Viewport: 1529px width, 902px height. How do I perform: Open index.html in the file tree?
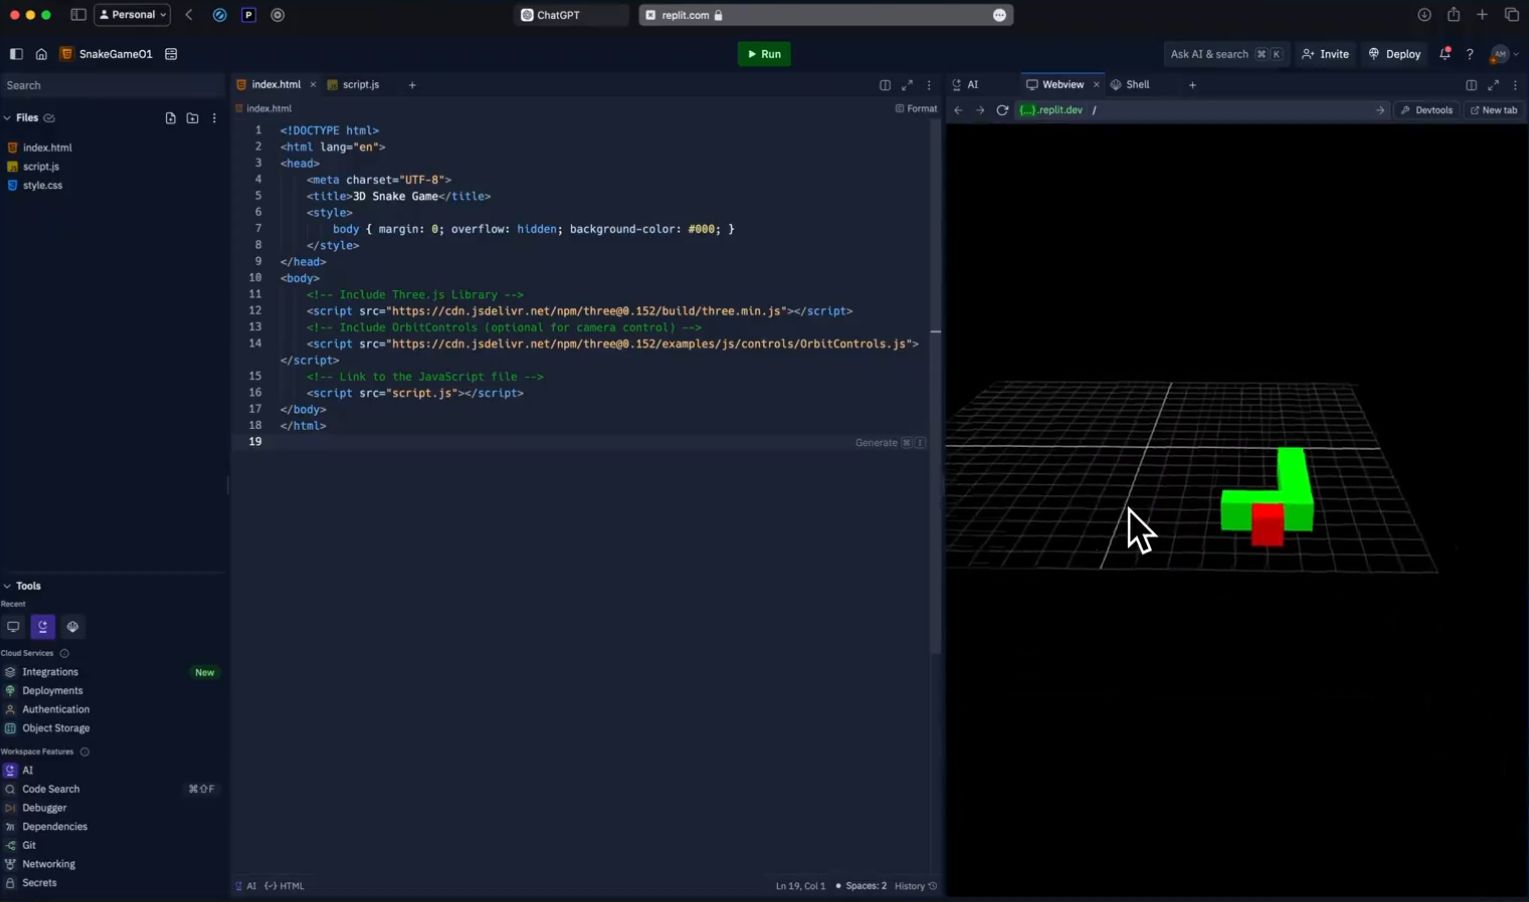[47, 148]
